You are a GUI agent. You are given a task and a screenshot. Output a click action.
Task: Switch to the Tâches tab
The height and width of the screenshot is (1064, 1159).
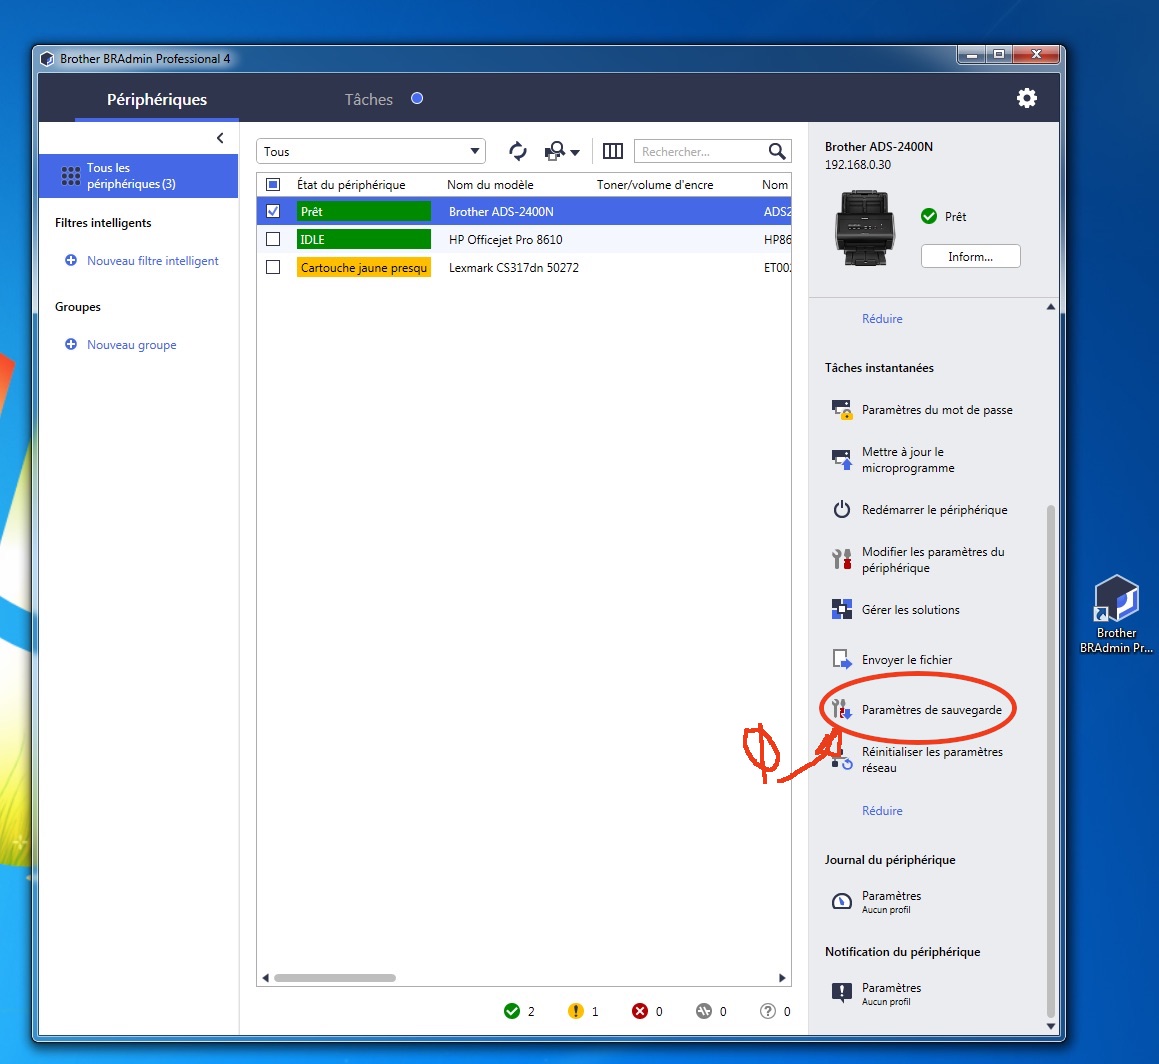368,99
